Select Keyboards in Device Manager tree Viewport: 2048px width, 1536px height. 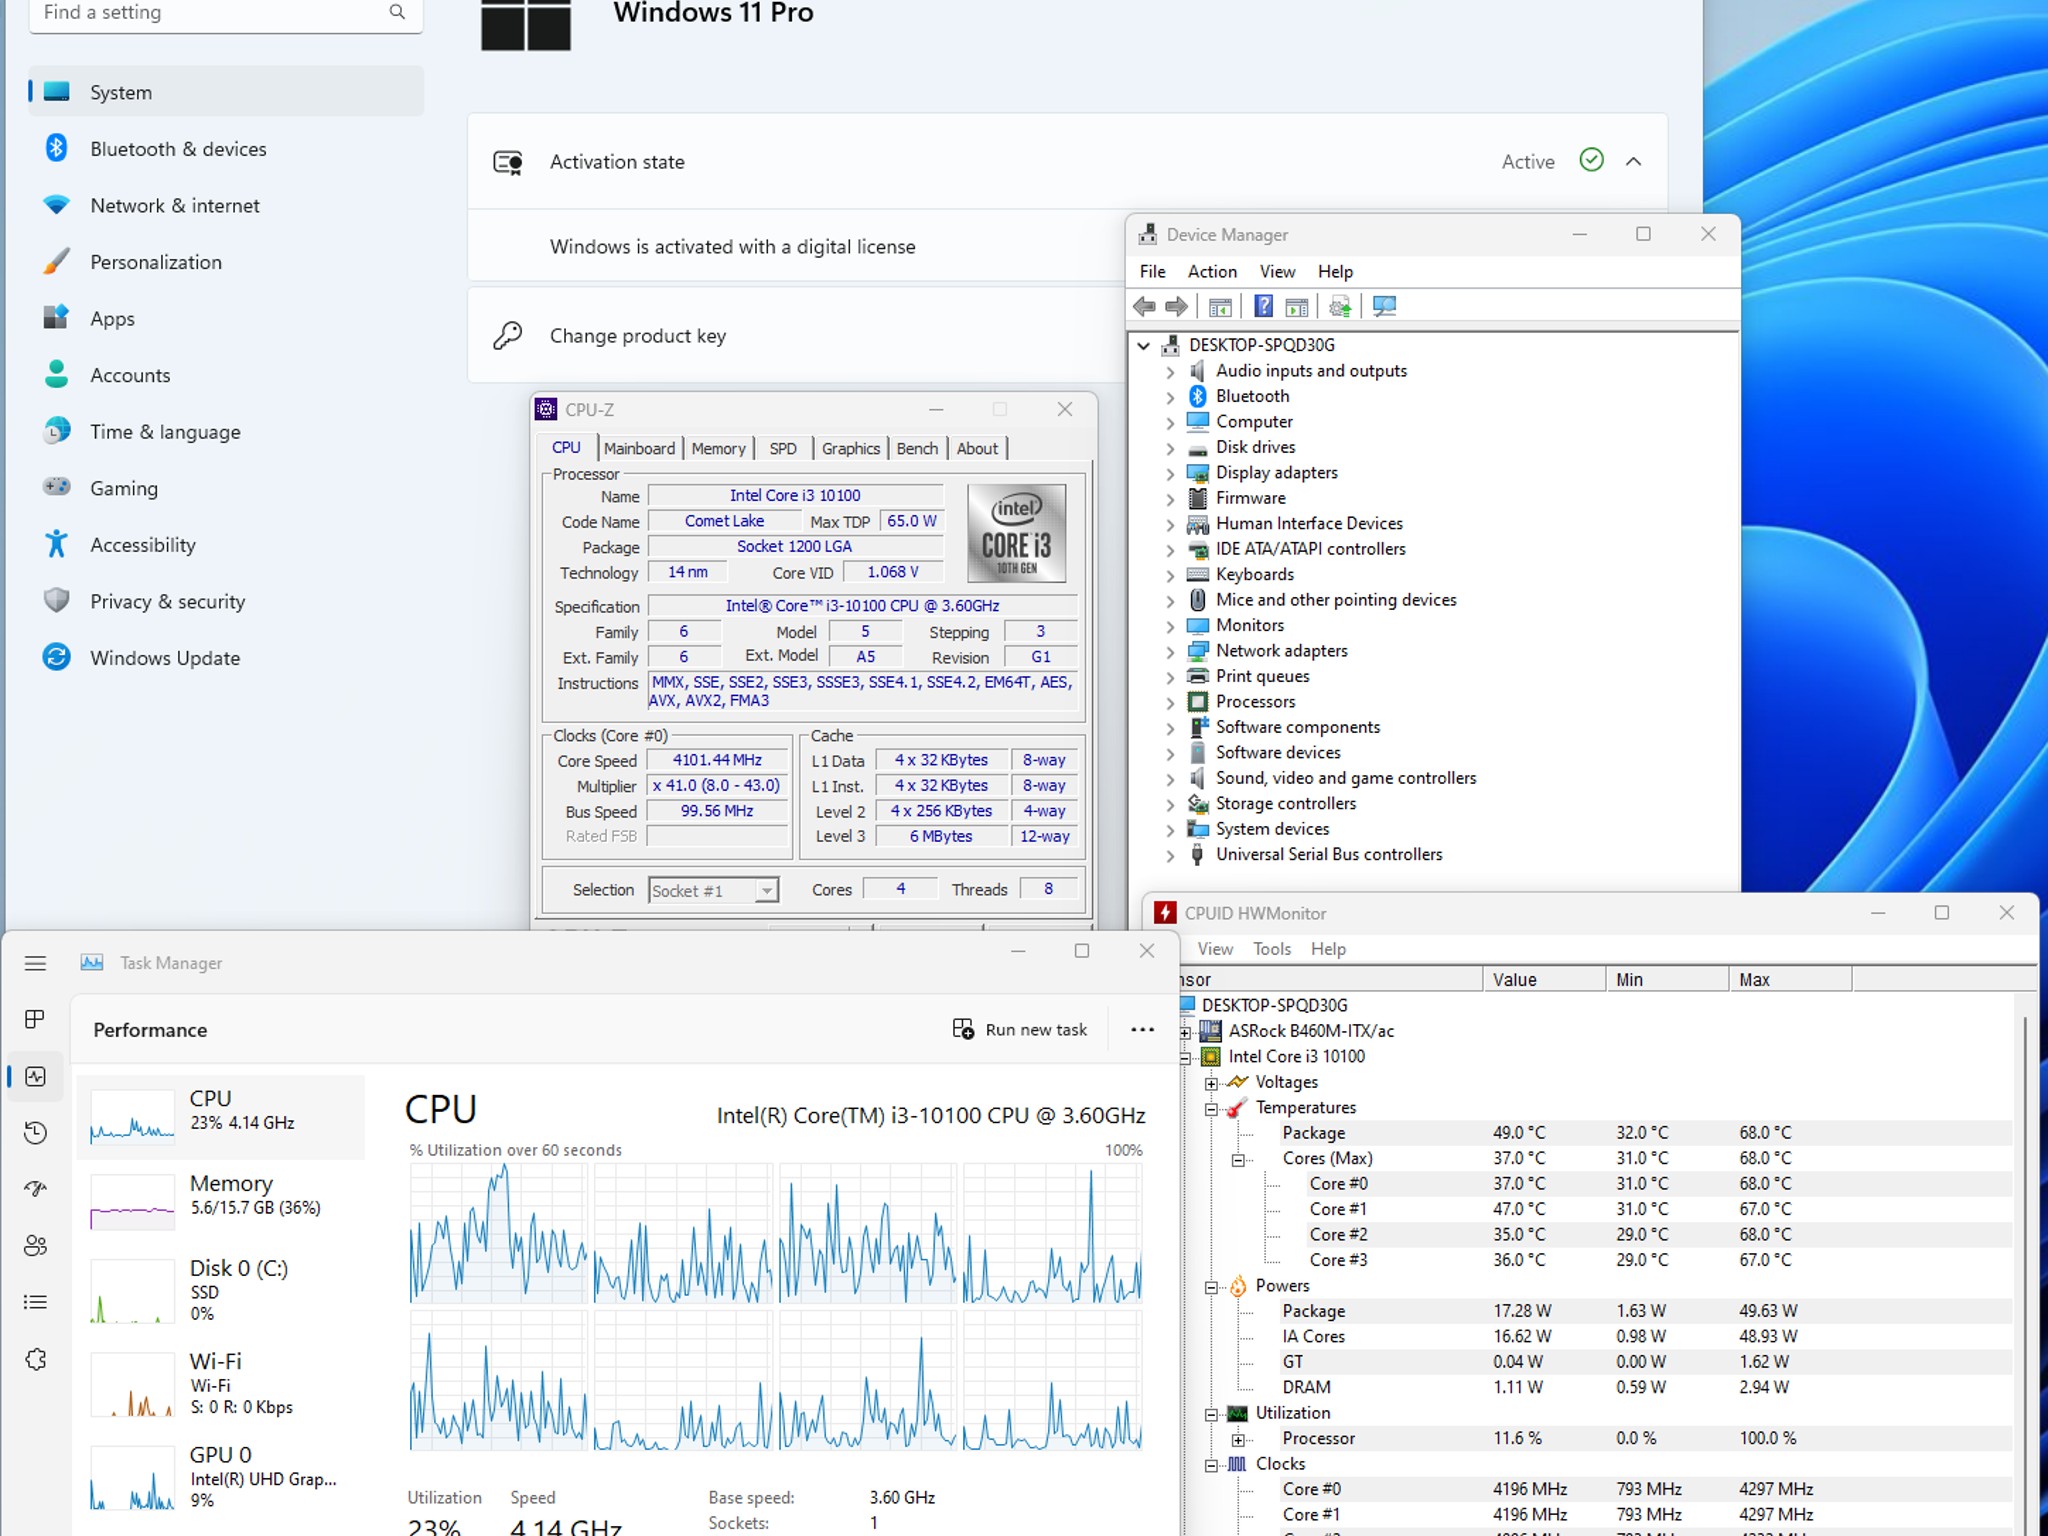point(1254,575)
